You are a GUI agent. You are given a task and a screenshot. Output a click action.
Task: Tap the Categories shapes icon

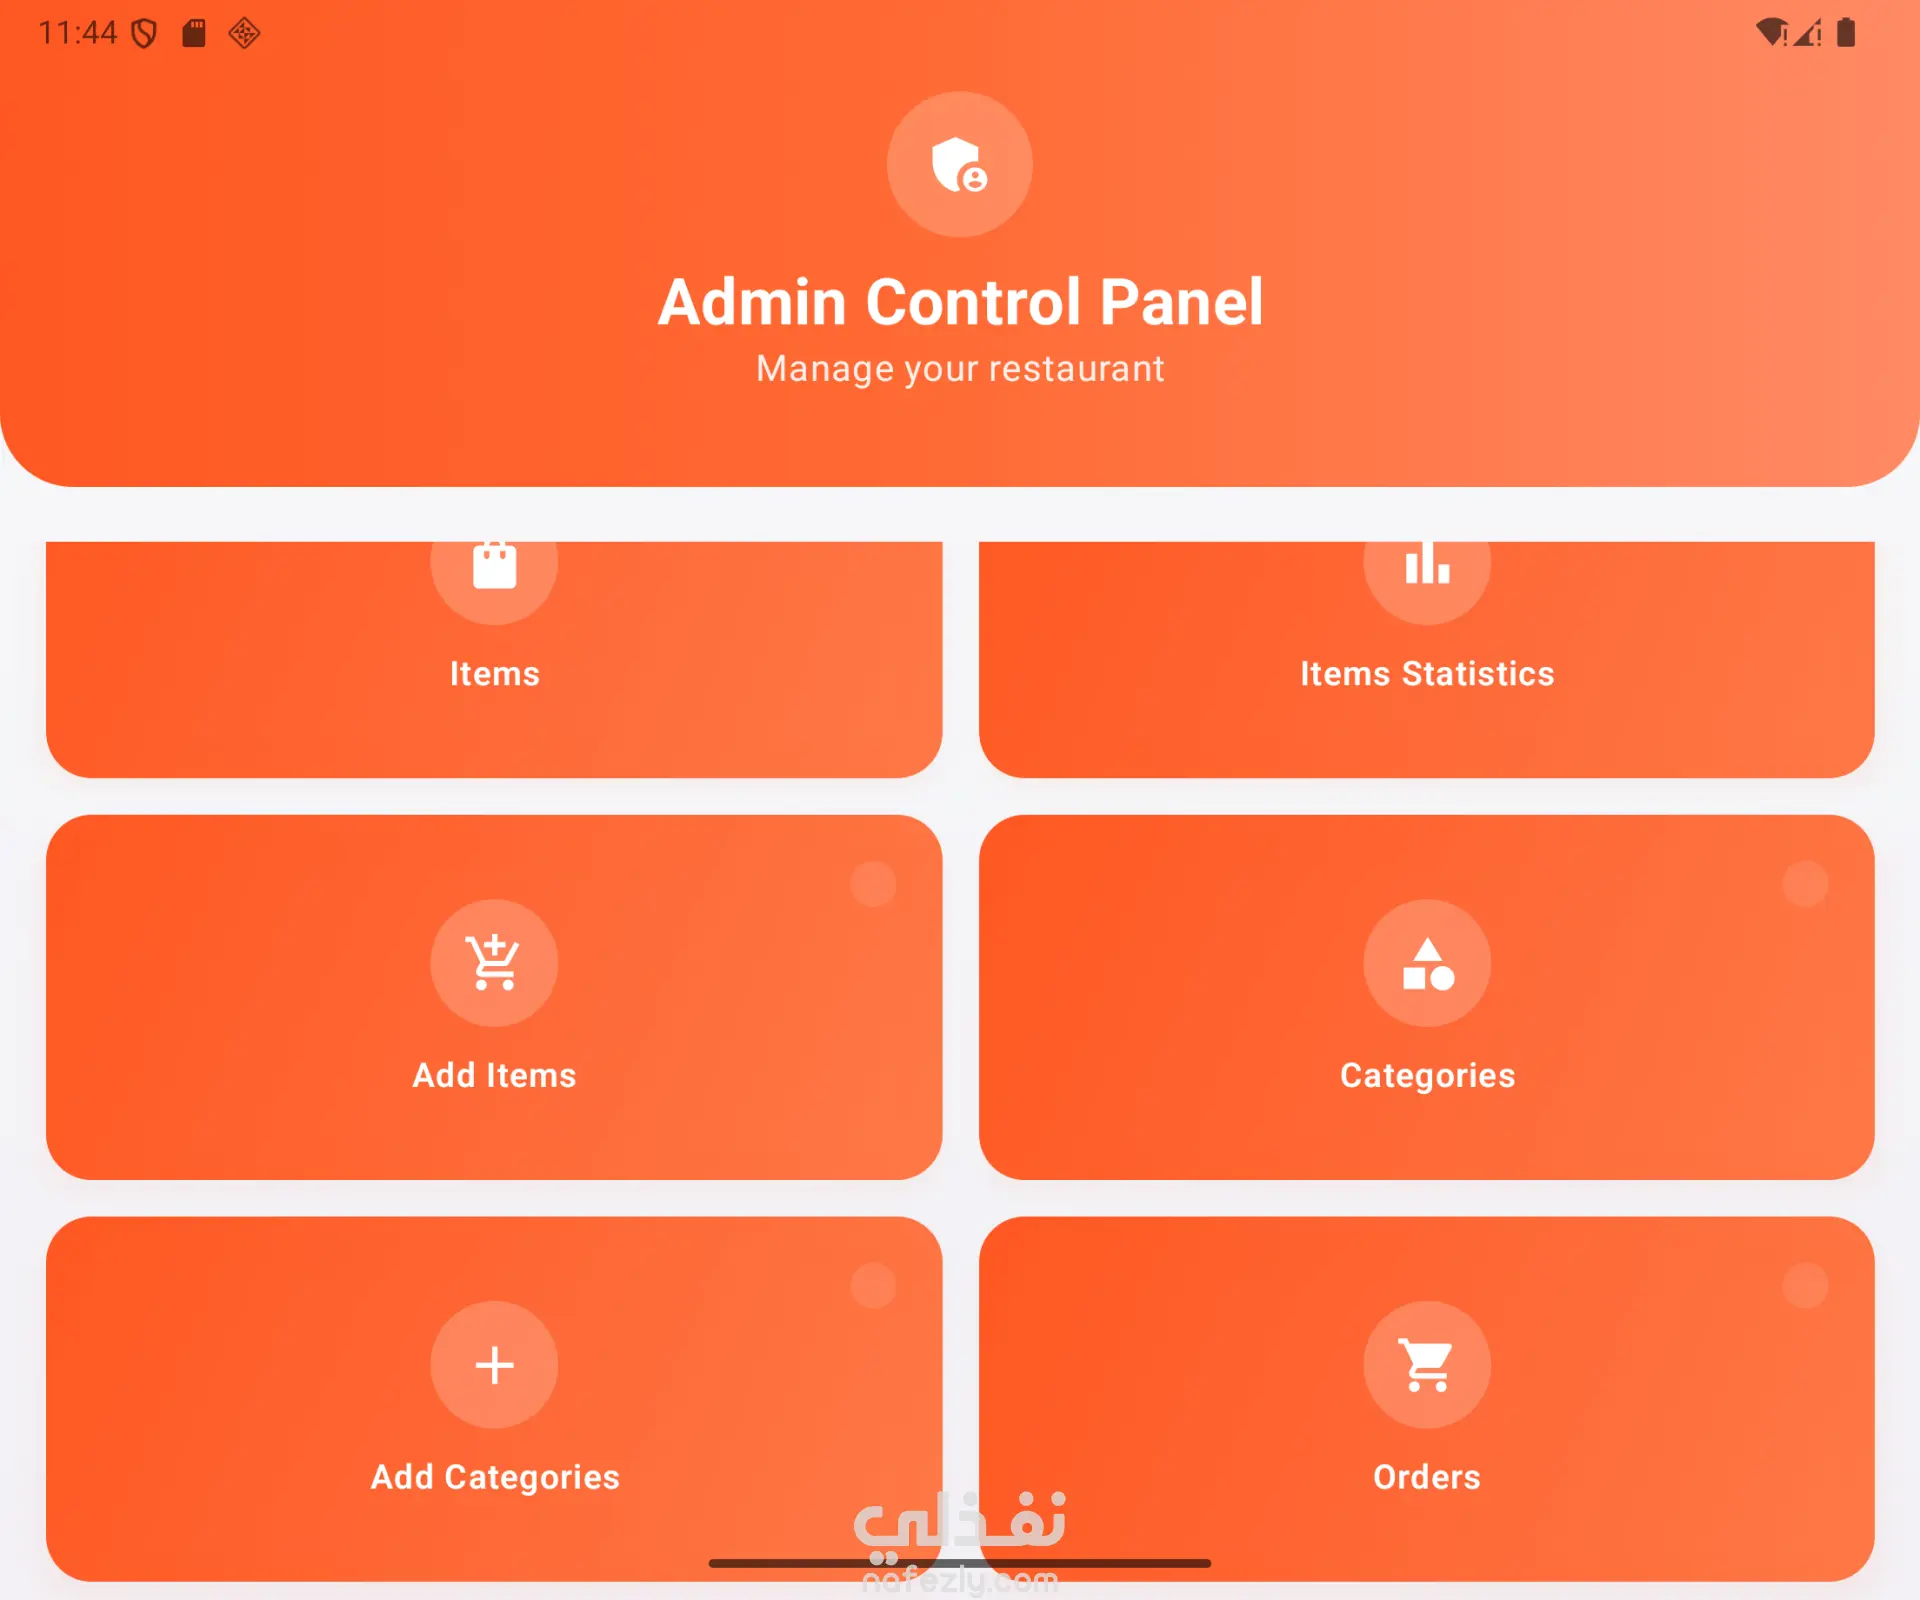coord(1427,963)
